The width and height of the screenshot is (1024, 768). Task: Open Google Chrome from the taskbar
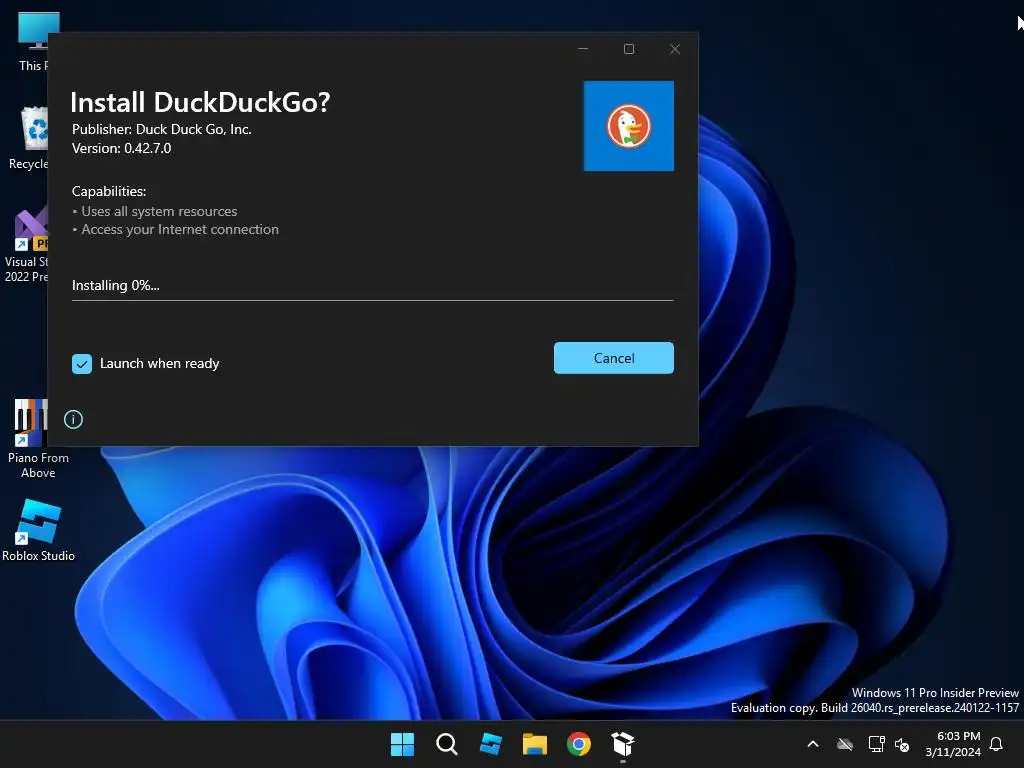tap(579, 744)
